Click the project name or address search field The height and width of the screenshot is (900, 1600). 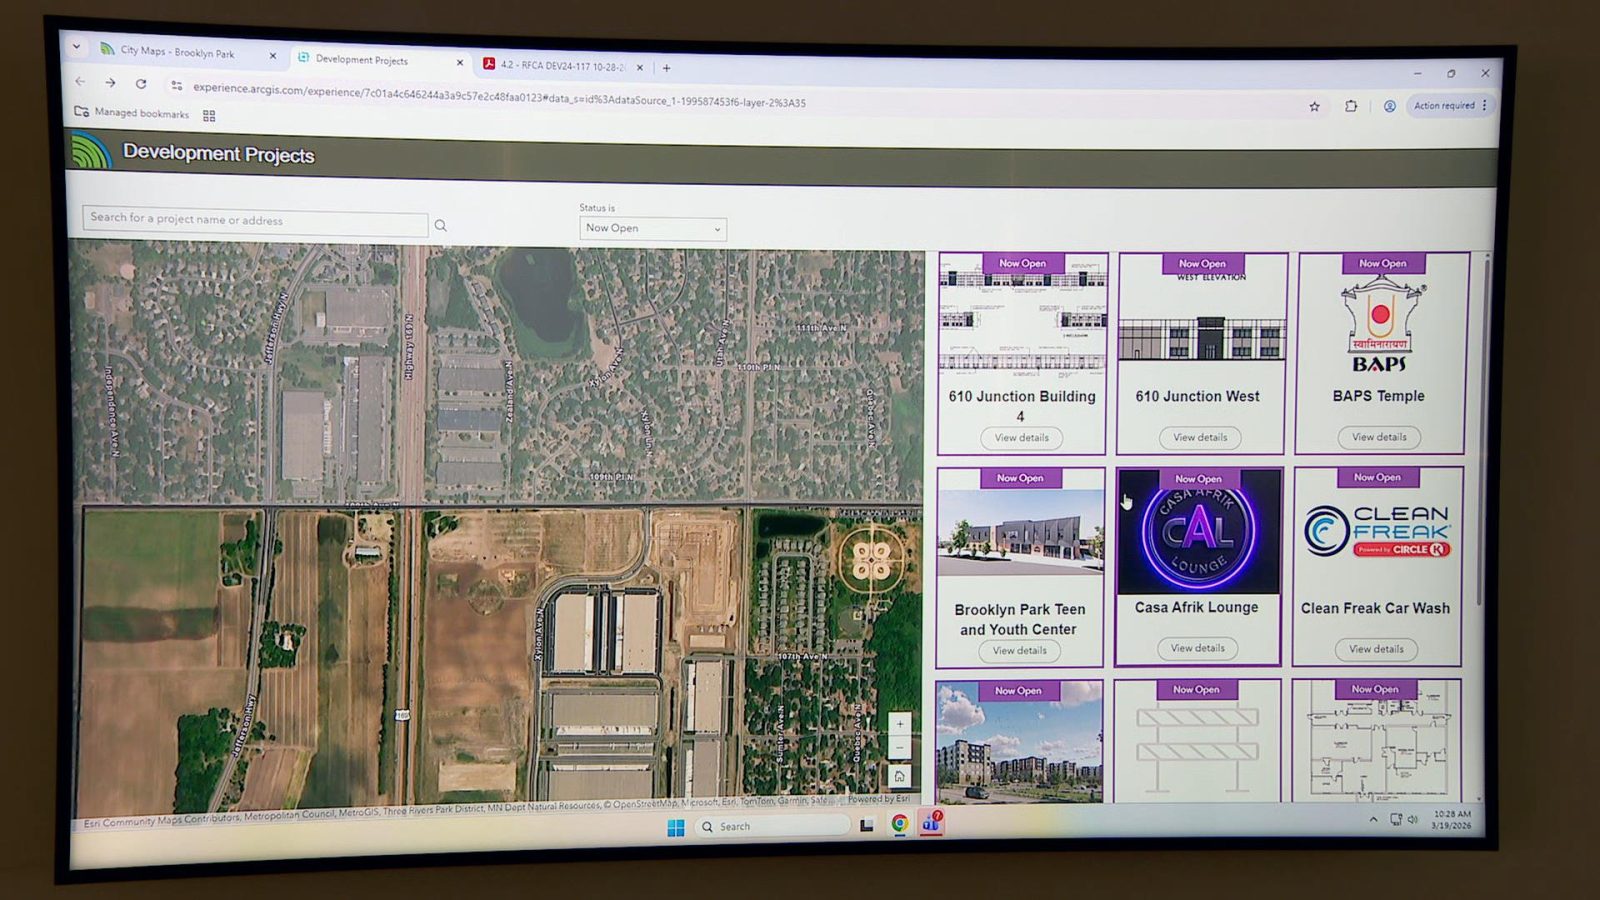[255, 220]
